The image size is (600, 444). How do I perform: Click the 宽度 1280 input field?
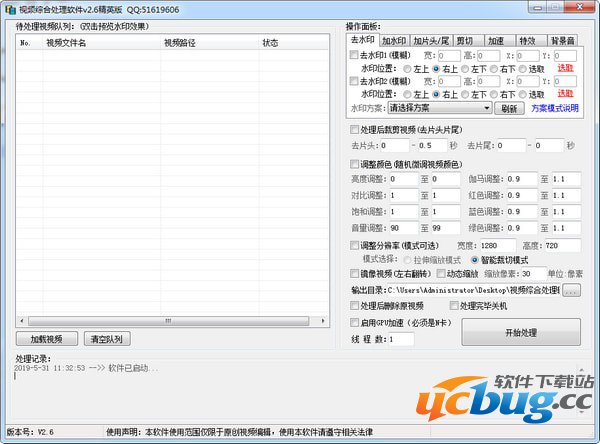click(497, 245)
